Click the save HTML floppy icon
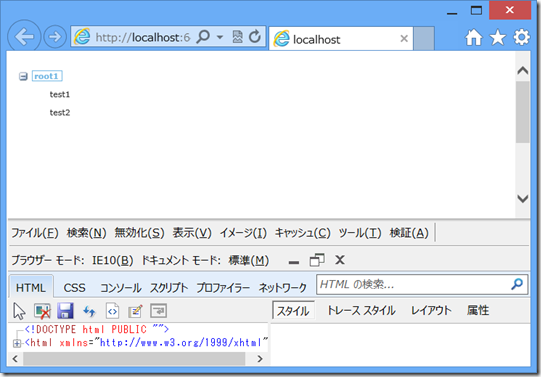 click(65, 311)
